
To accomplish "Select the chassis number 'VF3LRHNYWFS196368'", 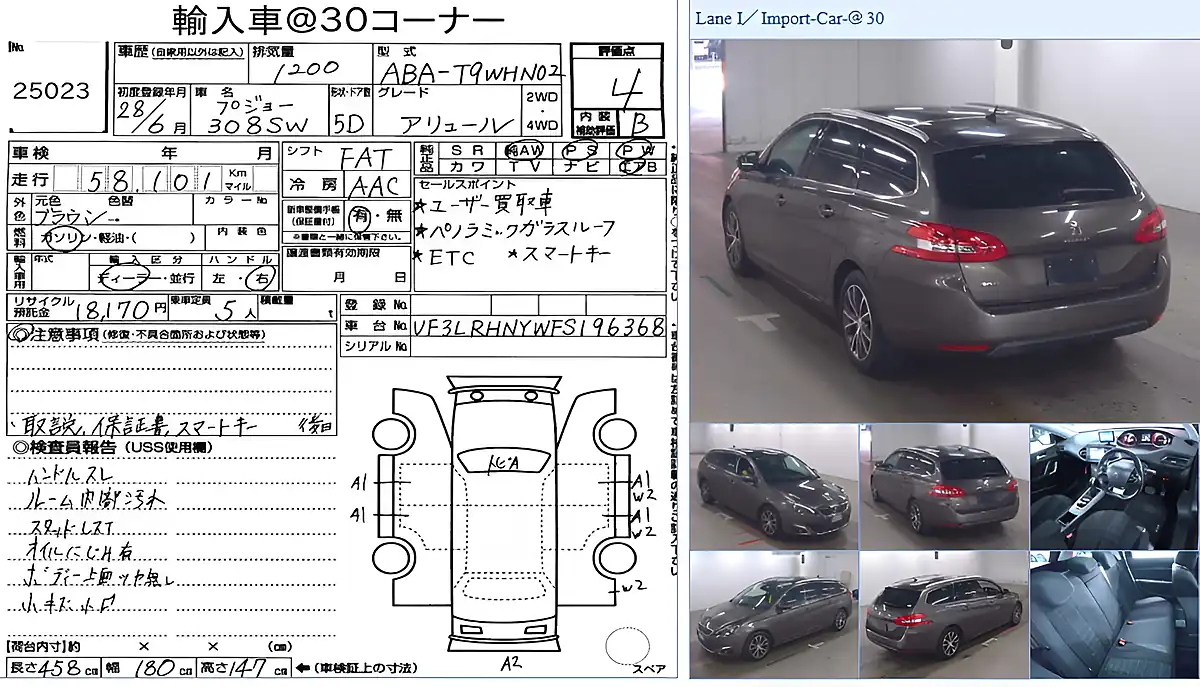I will 541,327.
